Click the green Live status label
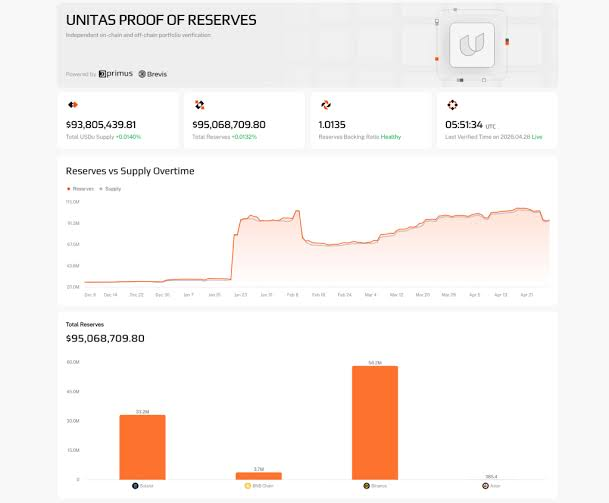609x503 pixels. (x=537, y=137)
